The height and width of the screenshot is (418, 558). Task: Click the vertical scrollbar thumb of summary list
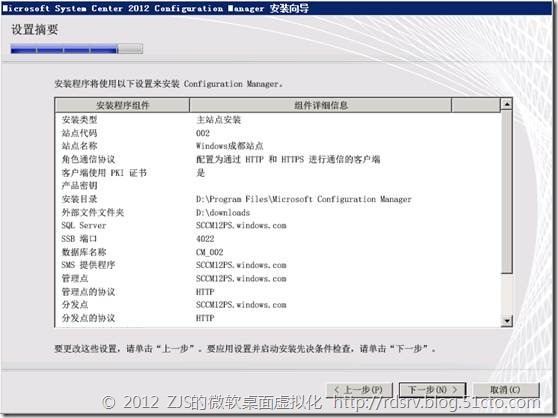pos(506,192)
